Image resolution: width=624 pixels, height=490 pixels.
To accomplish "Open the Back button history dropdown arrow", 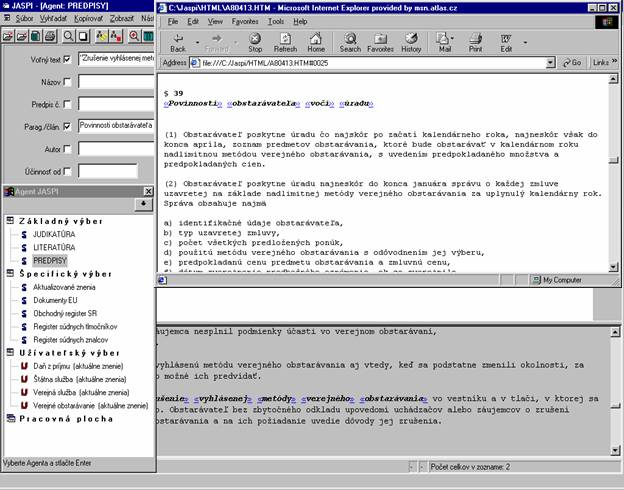I will click(197, 42).
